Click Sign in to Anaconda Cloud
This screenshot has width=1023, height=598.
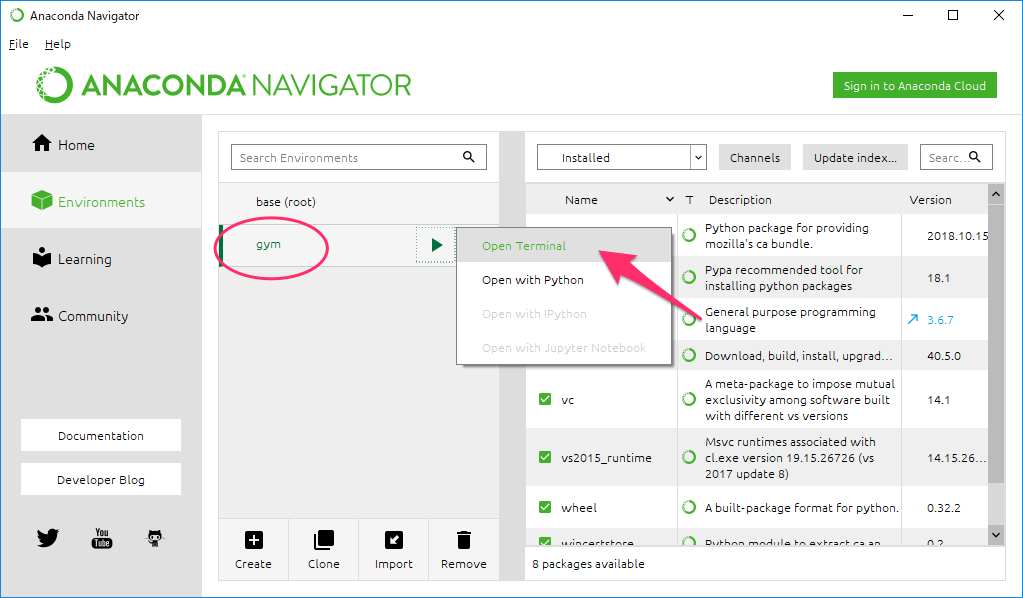coord(915,85)
